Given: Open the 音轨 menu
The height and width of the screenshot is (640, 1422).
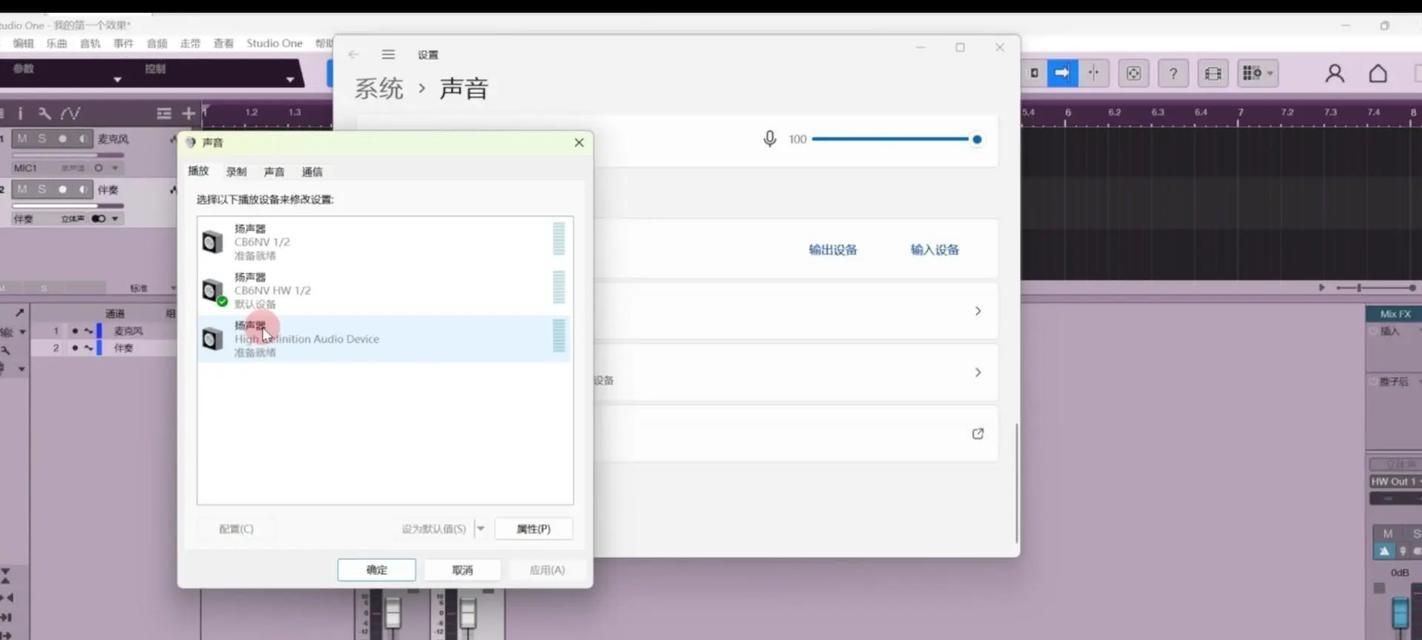Looking at the screenshot, I should pyautogui.click(x=90, y=44).
